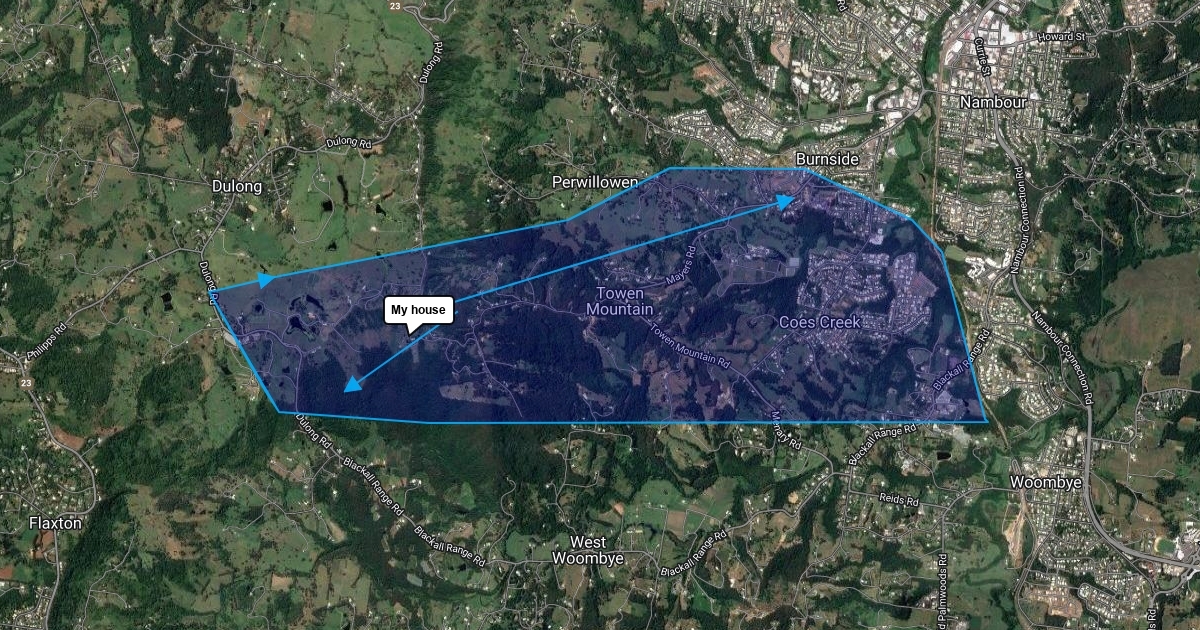This screenshot has width=1200, height=630.
Task: Select the Towen Mountain label
Action: 620,301
